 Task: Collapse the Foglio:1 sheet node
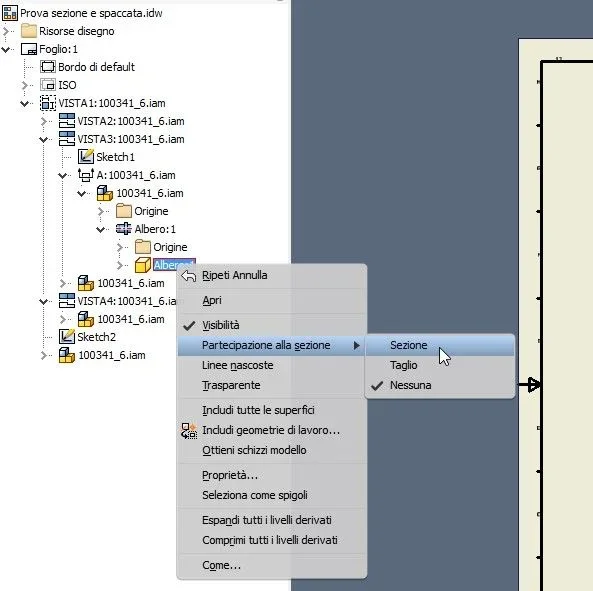tap(6, 49)
